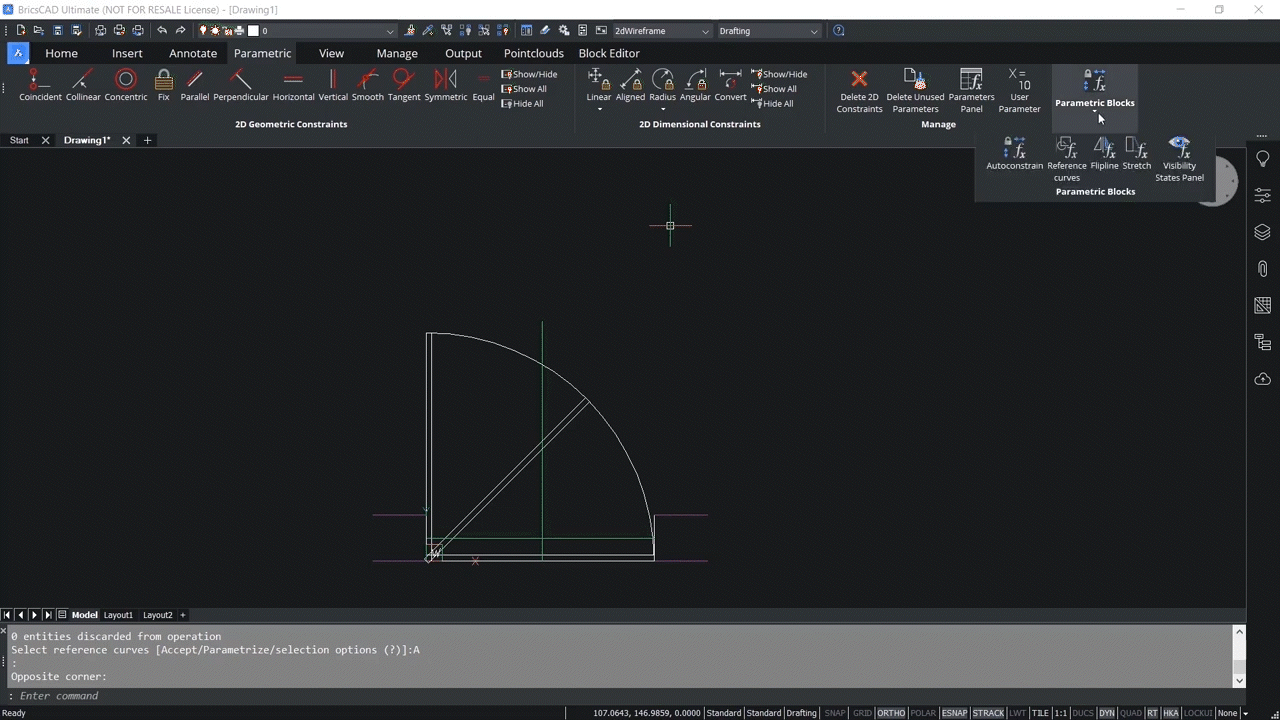The height and width of the screenshot is (720, 1280).
Task: Toggle ESNAP in the status bar
Action: click(954, 713)
